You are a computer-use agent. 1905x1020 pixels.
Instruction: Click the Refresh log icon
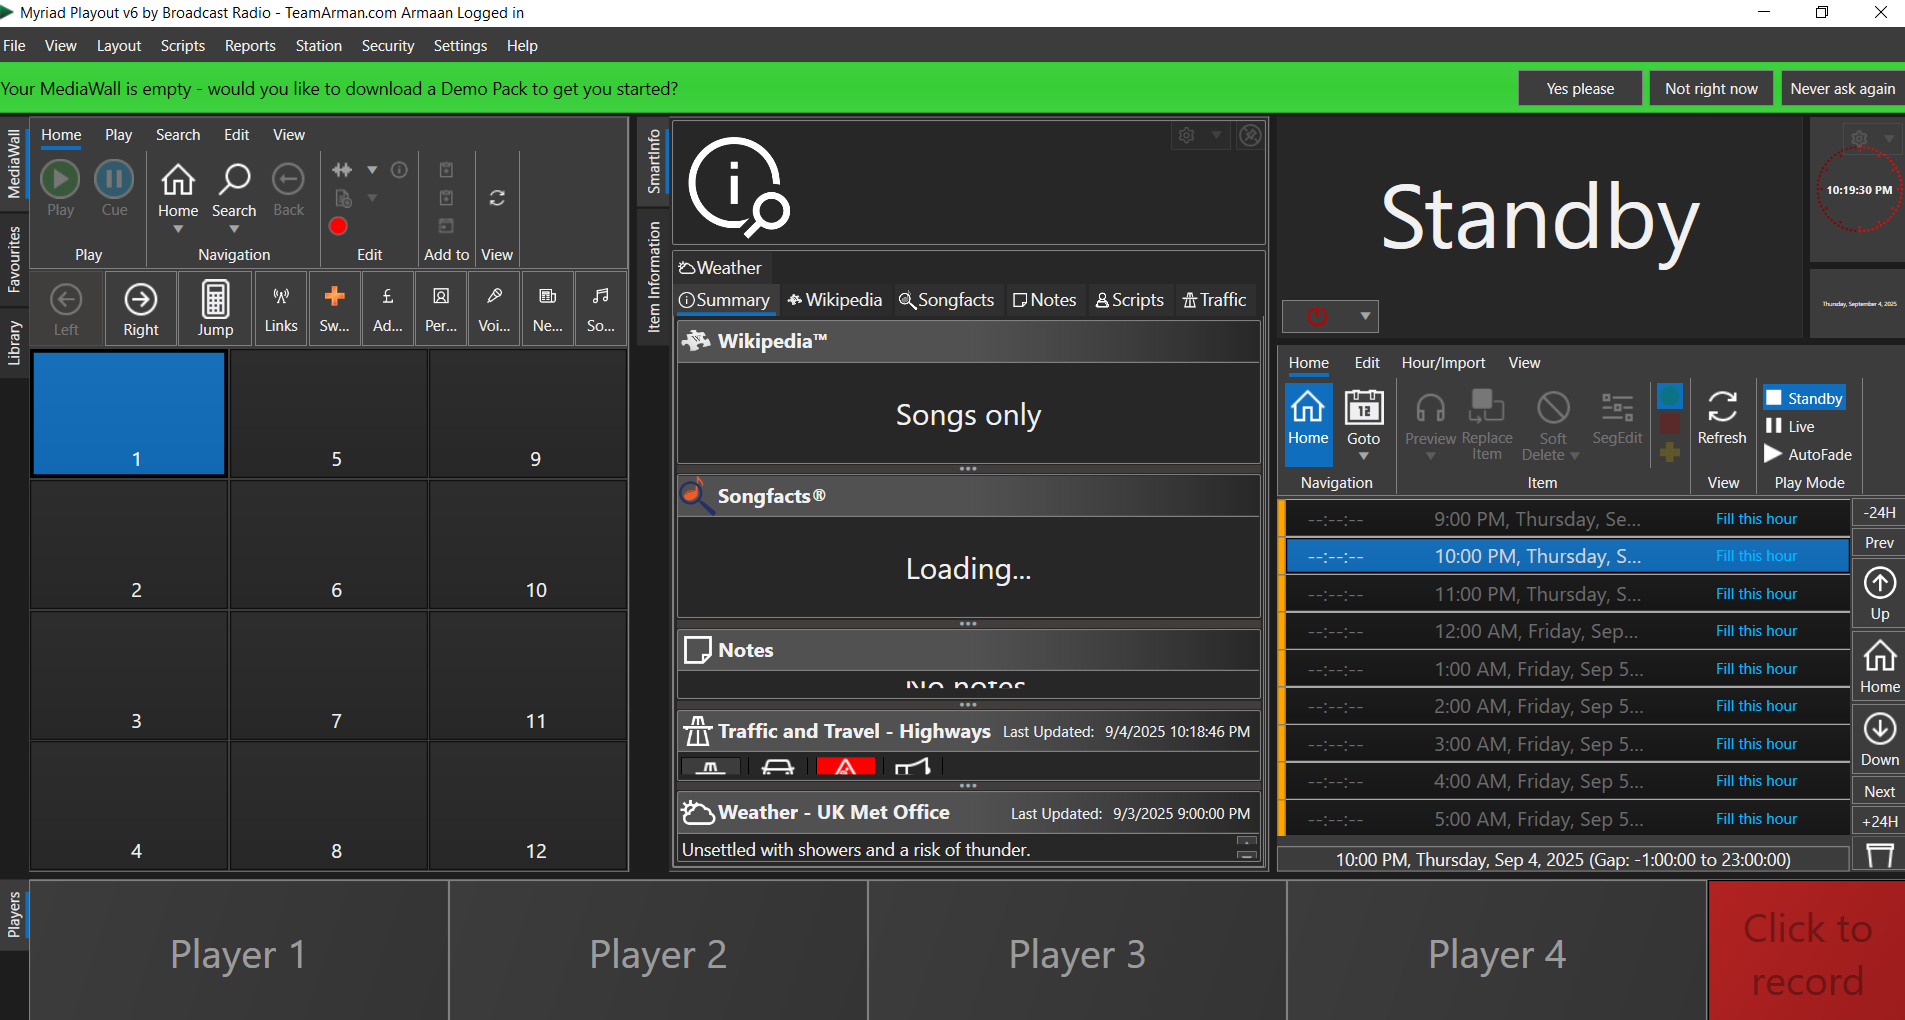pyautogui.click(x=1721, y=407)
